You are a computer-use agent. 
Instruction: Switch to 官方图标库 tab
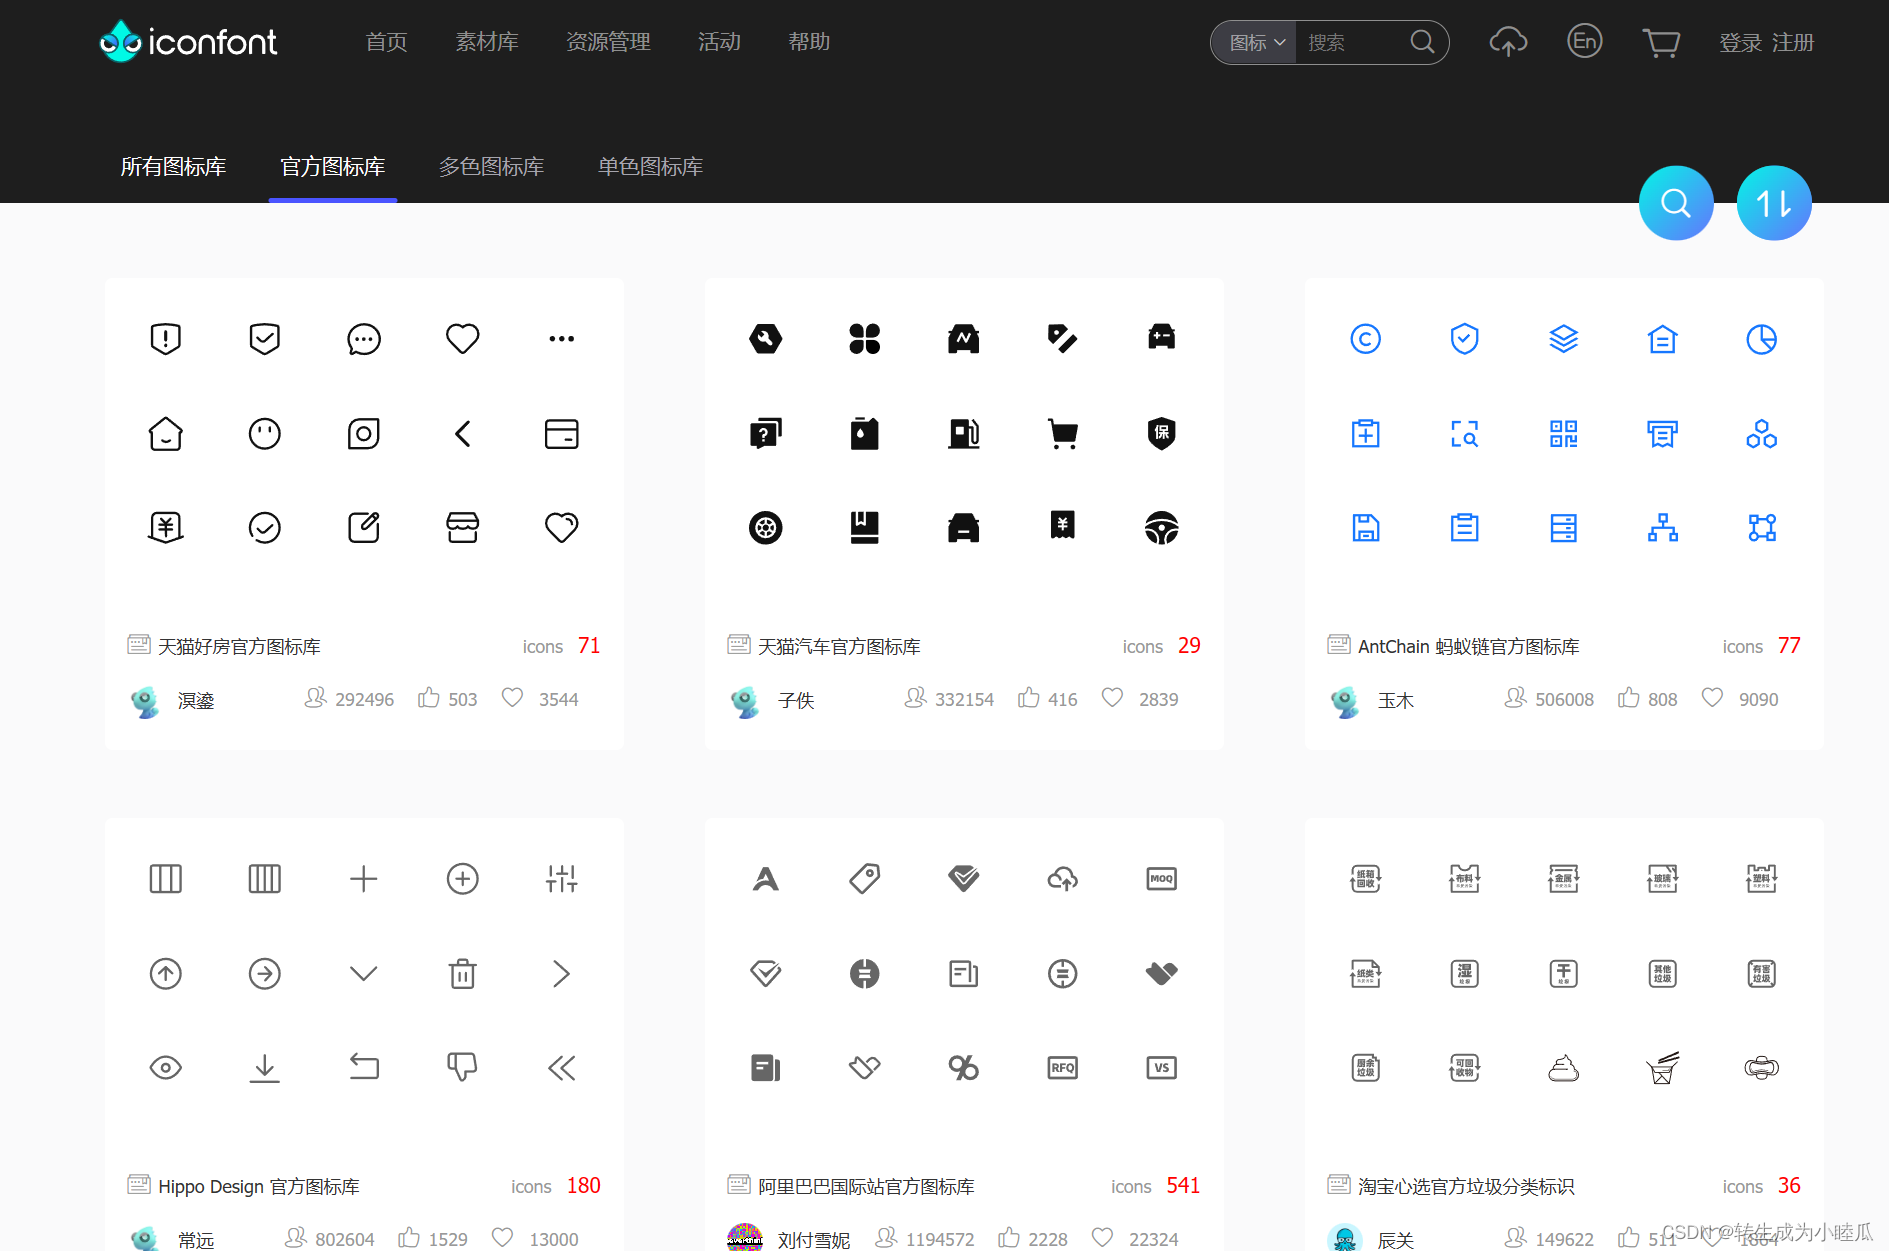[x=333, y=166]
